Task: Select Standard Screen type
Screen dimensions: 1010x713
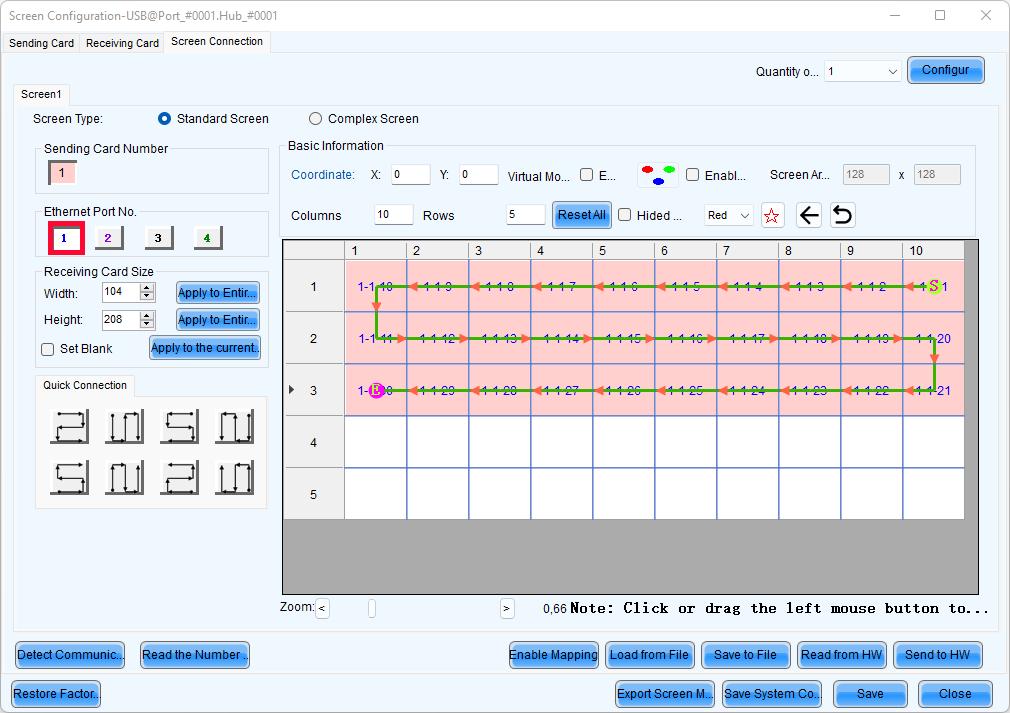Action: 164,119
